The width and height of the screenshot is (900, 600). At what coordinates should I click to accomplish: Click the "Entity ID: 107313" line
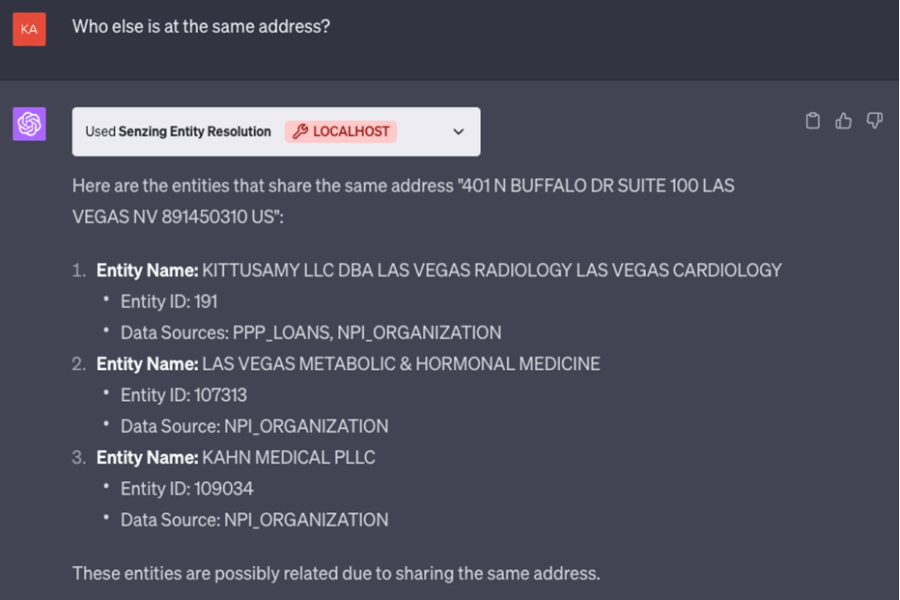point(183,395)
